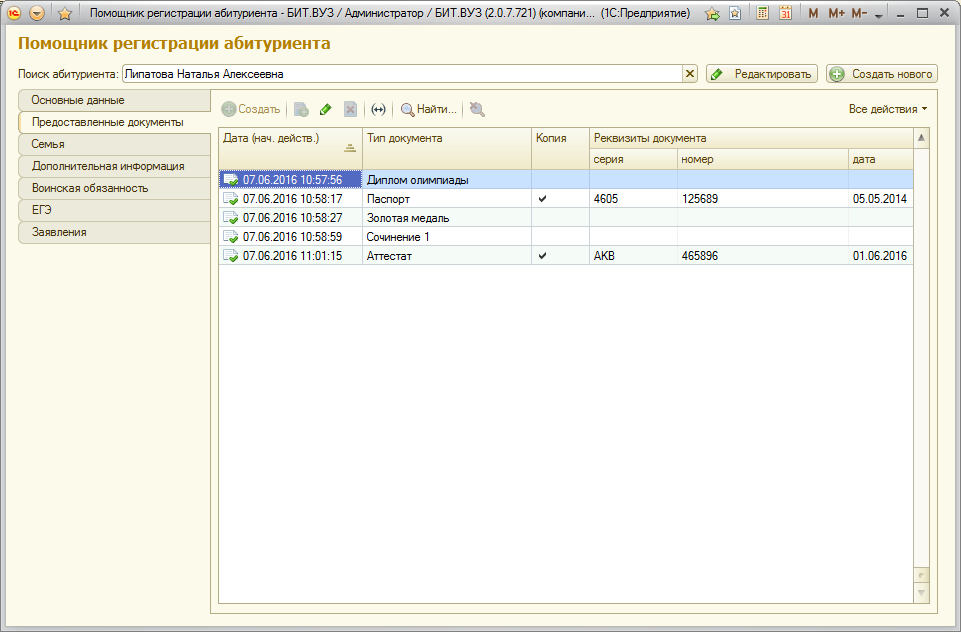Click the applicant search input field

402,74
